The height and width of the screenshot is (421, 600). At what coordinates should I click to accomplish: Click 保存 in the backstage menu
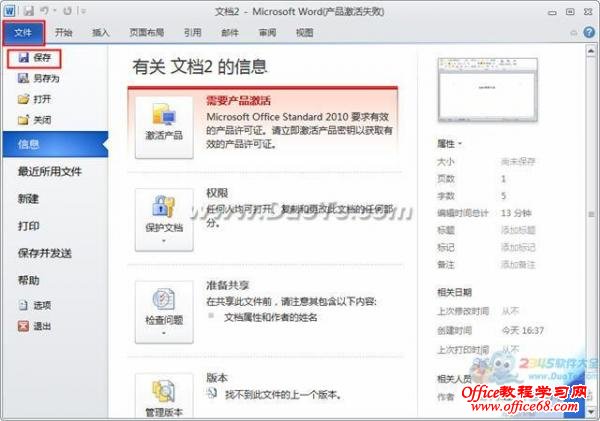click(34, 58)
